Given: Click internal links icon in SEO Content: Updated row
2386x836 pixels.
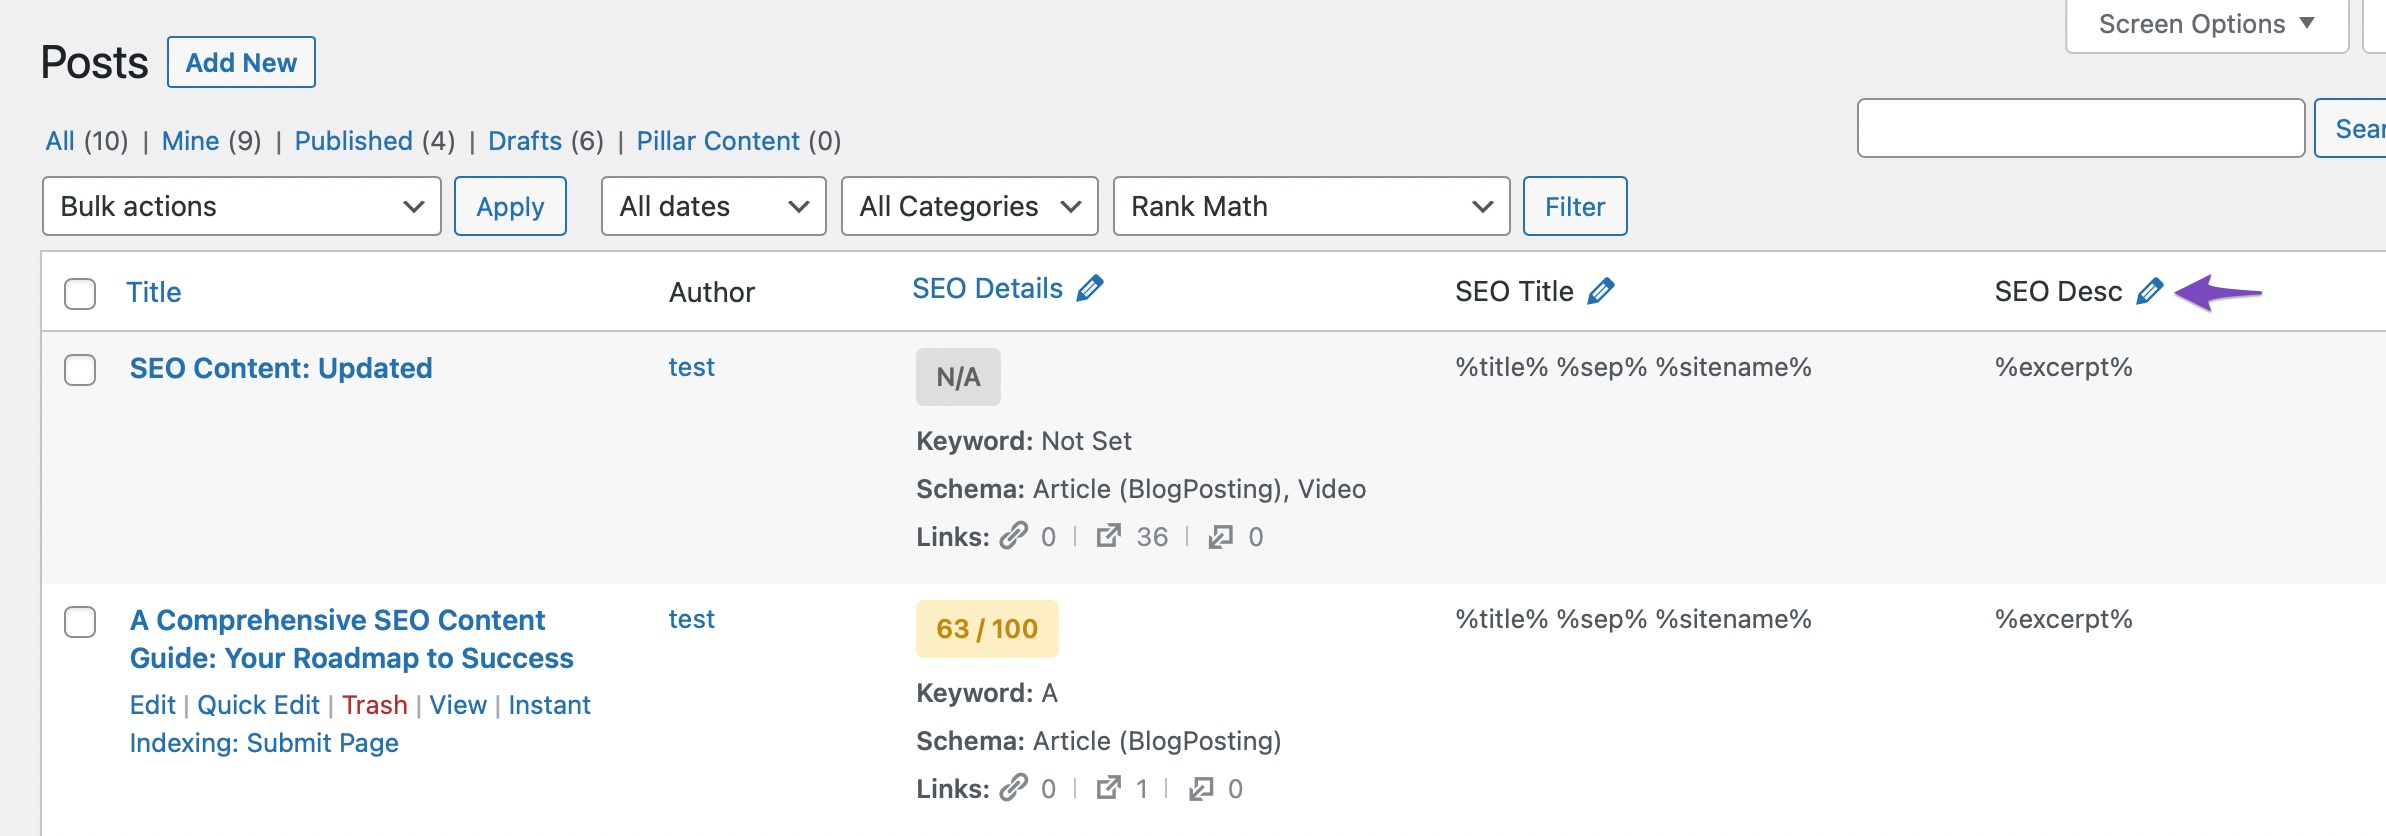Looking at the screenshot, I should click(1014, 536).
